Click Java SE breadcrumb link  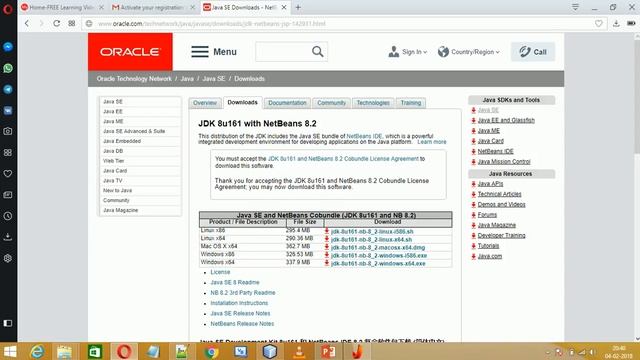tap(214, 79)
